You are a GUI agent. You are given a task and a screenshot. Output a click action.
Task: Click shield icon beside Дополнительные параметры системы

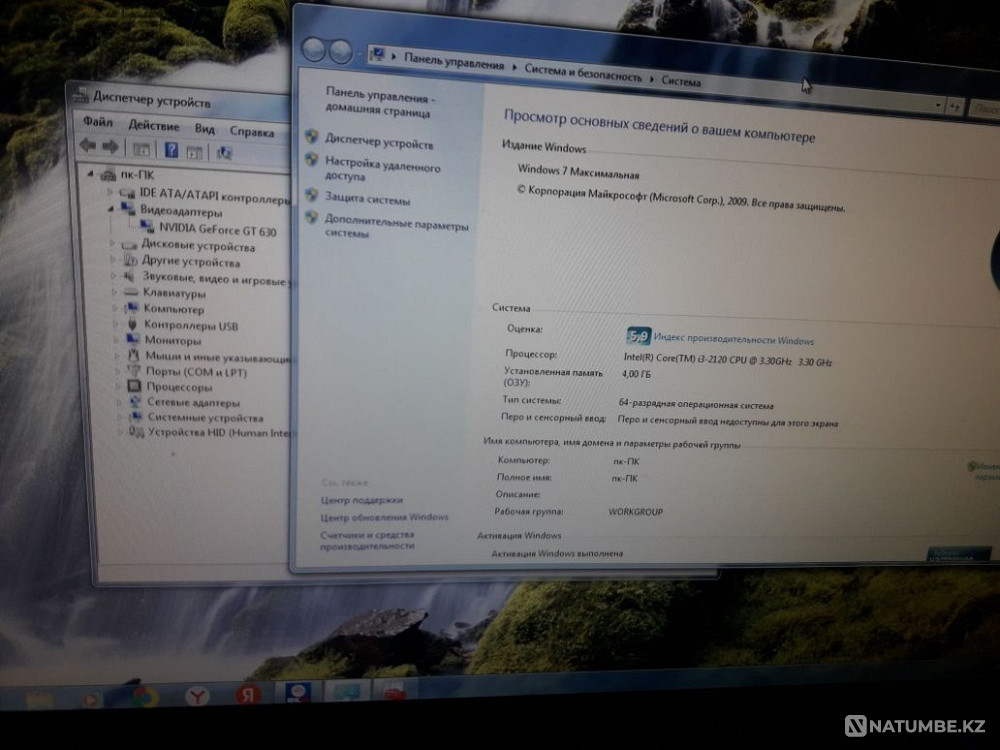tap(311, 217)
